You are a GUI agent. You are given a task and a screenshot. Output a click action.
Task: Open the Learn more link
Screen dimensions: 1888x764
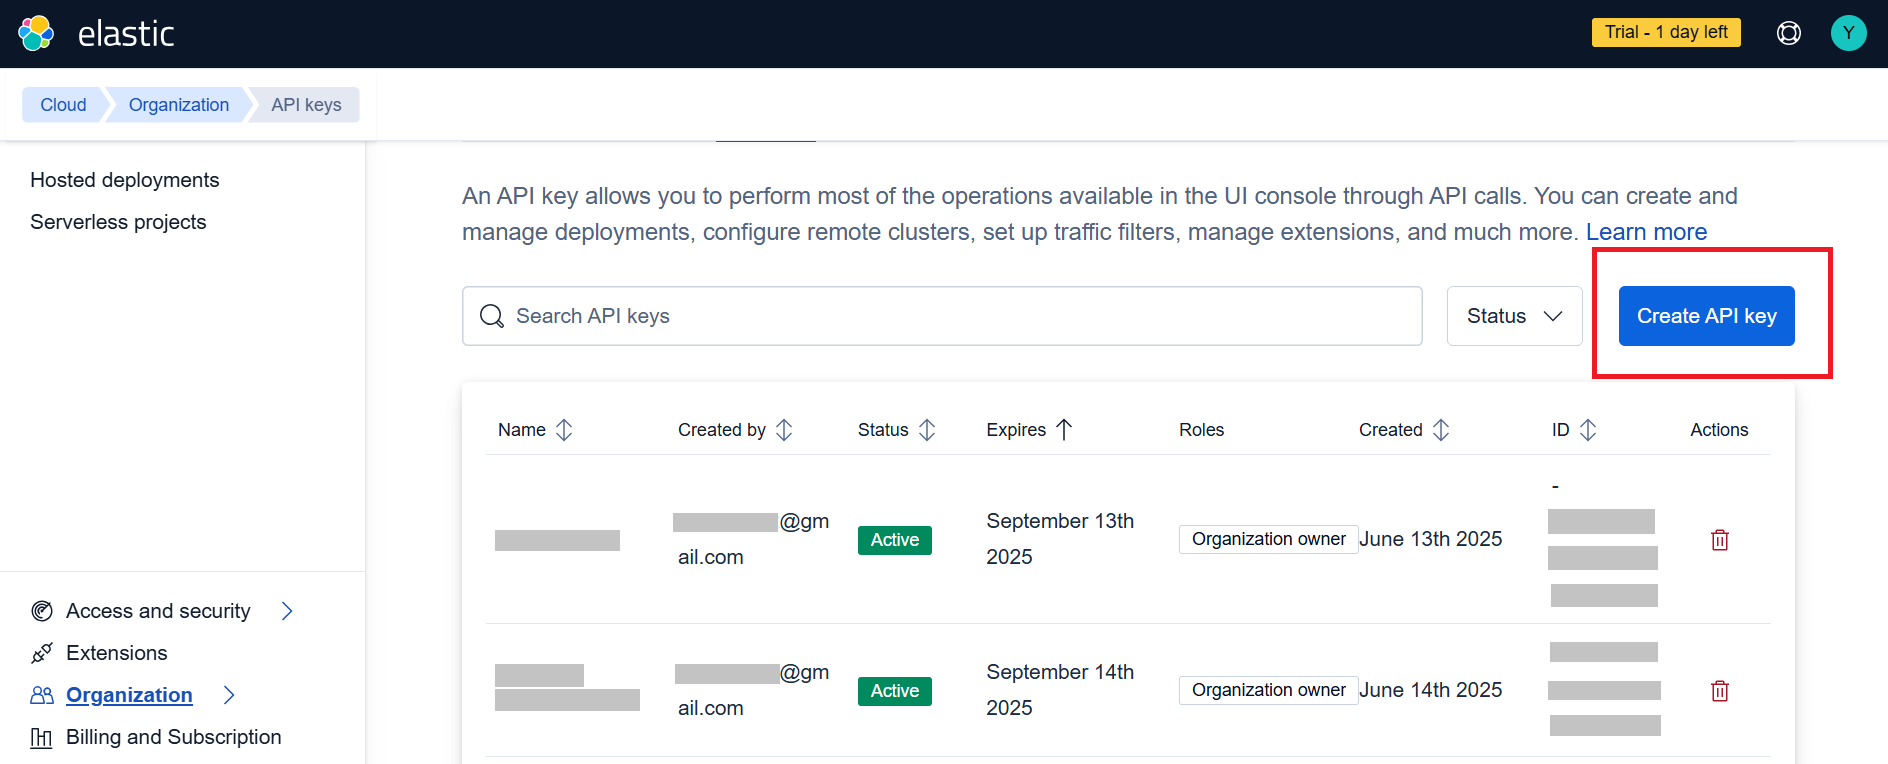1646,232
